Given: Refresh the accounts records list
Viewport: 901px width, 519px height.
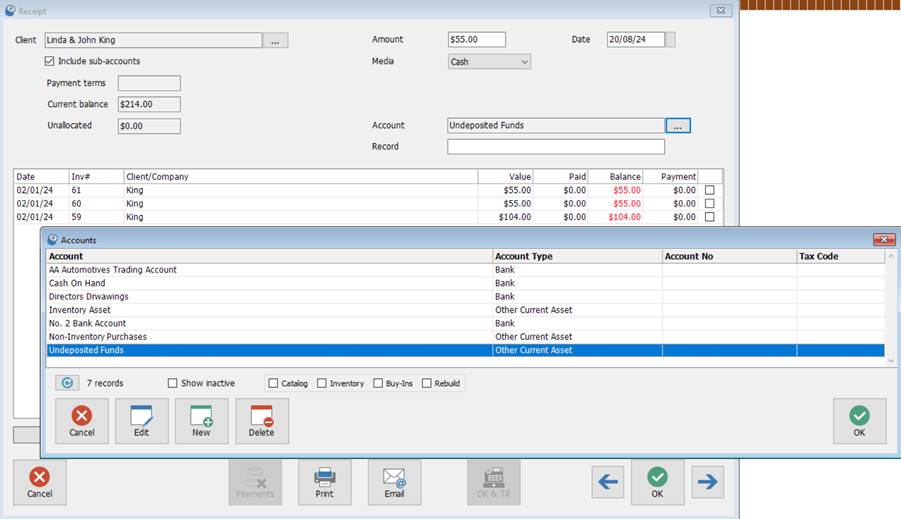Looking at the screenshot, I should tap(67, 383).
